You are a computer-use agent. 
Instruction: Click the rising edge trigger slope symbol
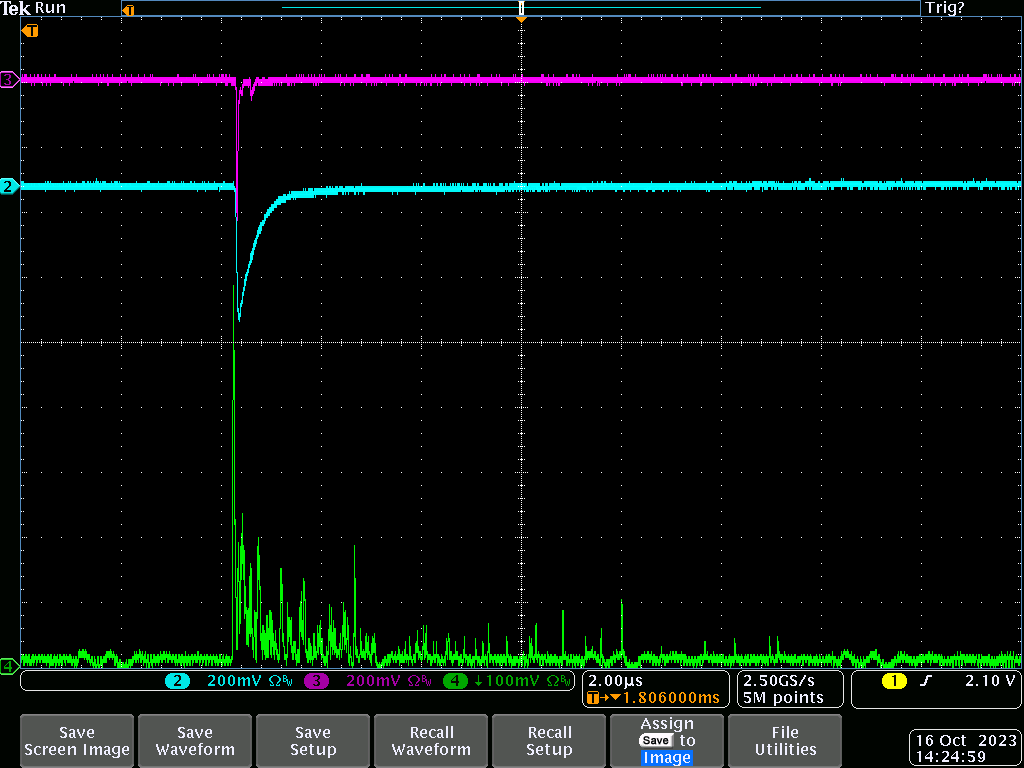(x=925, y=681)
